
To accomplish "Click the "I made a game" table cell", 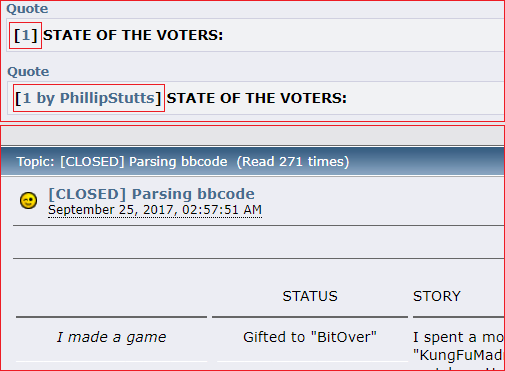I will pyautogui.click(x=111, y=337).
